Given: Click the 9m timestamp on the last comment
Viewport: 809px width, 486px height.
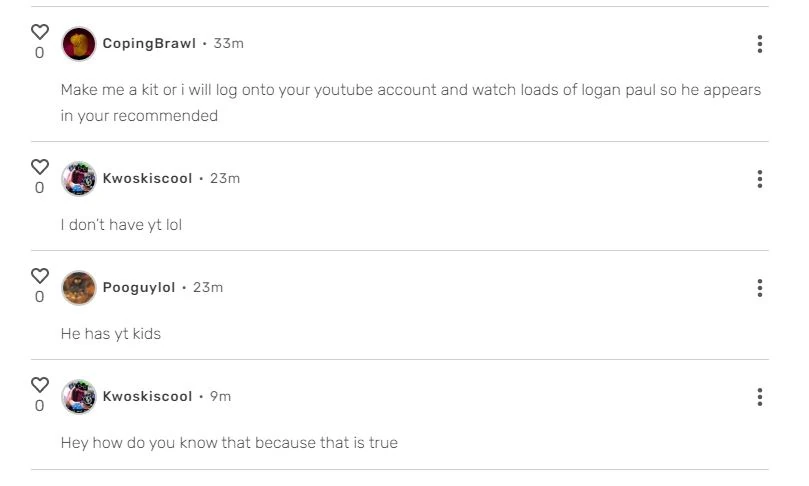Looking at the screenshot, I should click(220, 397).
